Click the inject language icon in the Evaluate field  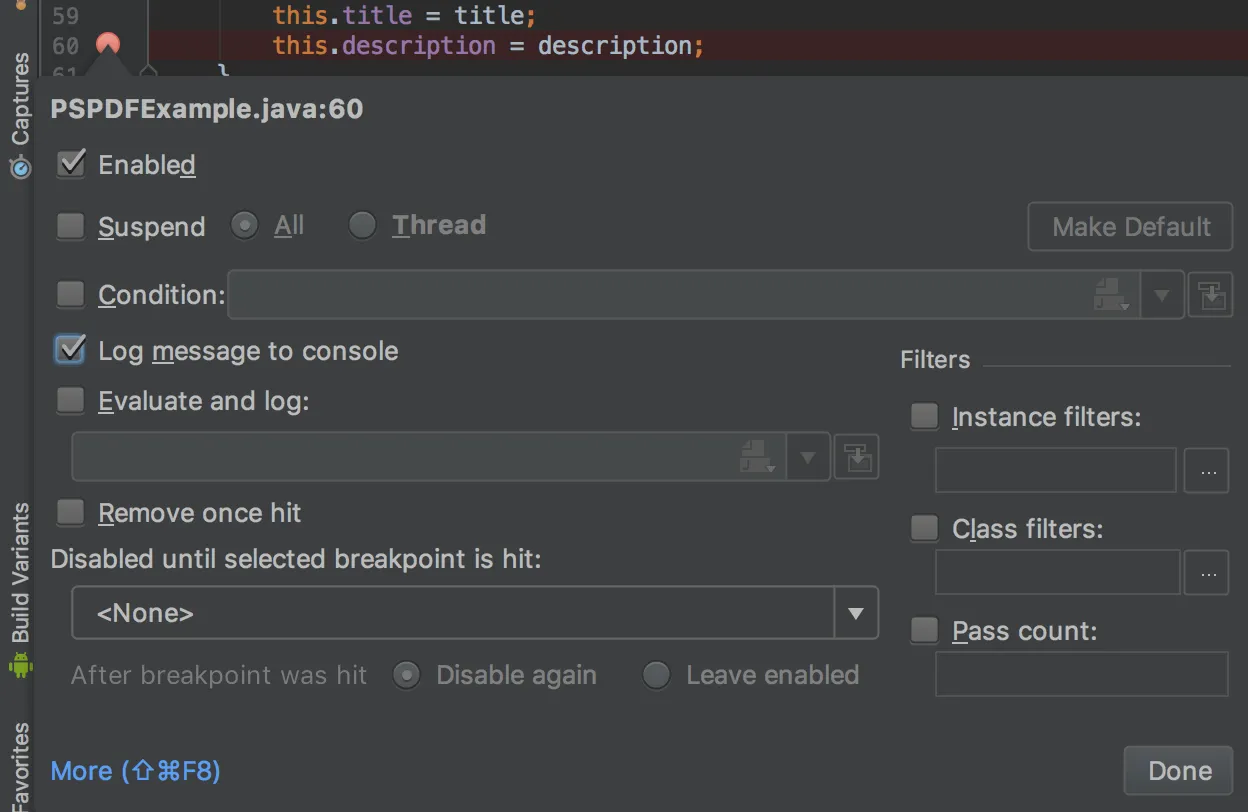[x=758, y=456]
